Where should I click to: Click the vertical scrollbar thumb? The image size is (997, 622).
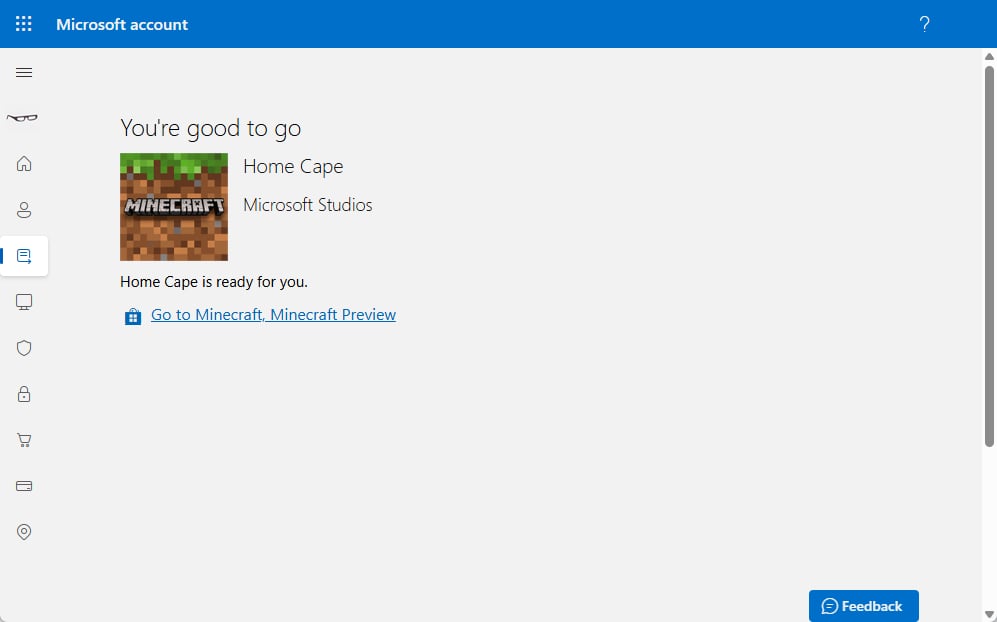pos(989,256)
